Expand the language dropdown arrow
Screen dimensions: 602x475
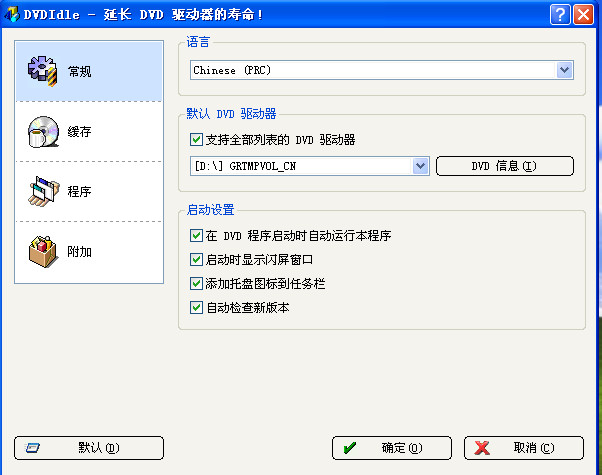pos(564,70)
